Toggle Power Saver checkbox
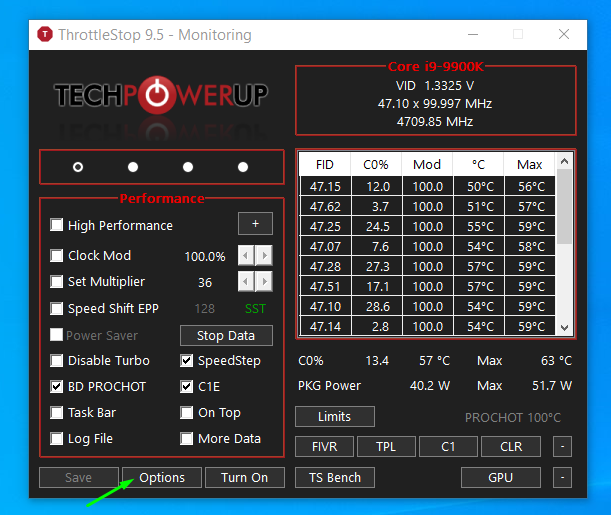The image size is (611, 515). point(57,335)
